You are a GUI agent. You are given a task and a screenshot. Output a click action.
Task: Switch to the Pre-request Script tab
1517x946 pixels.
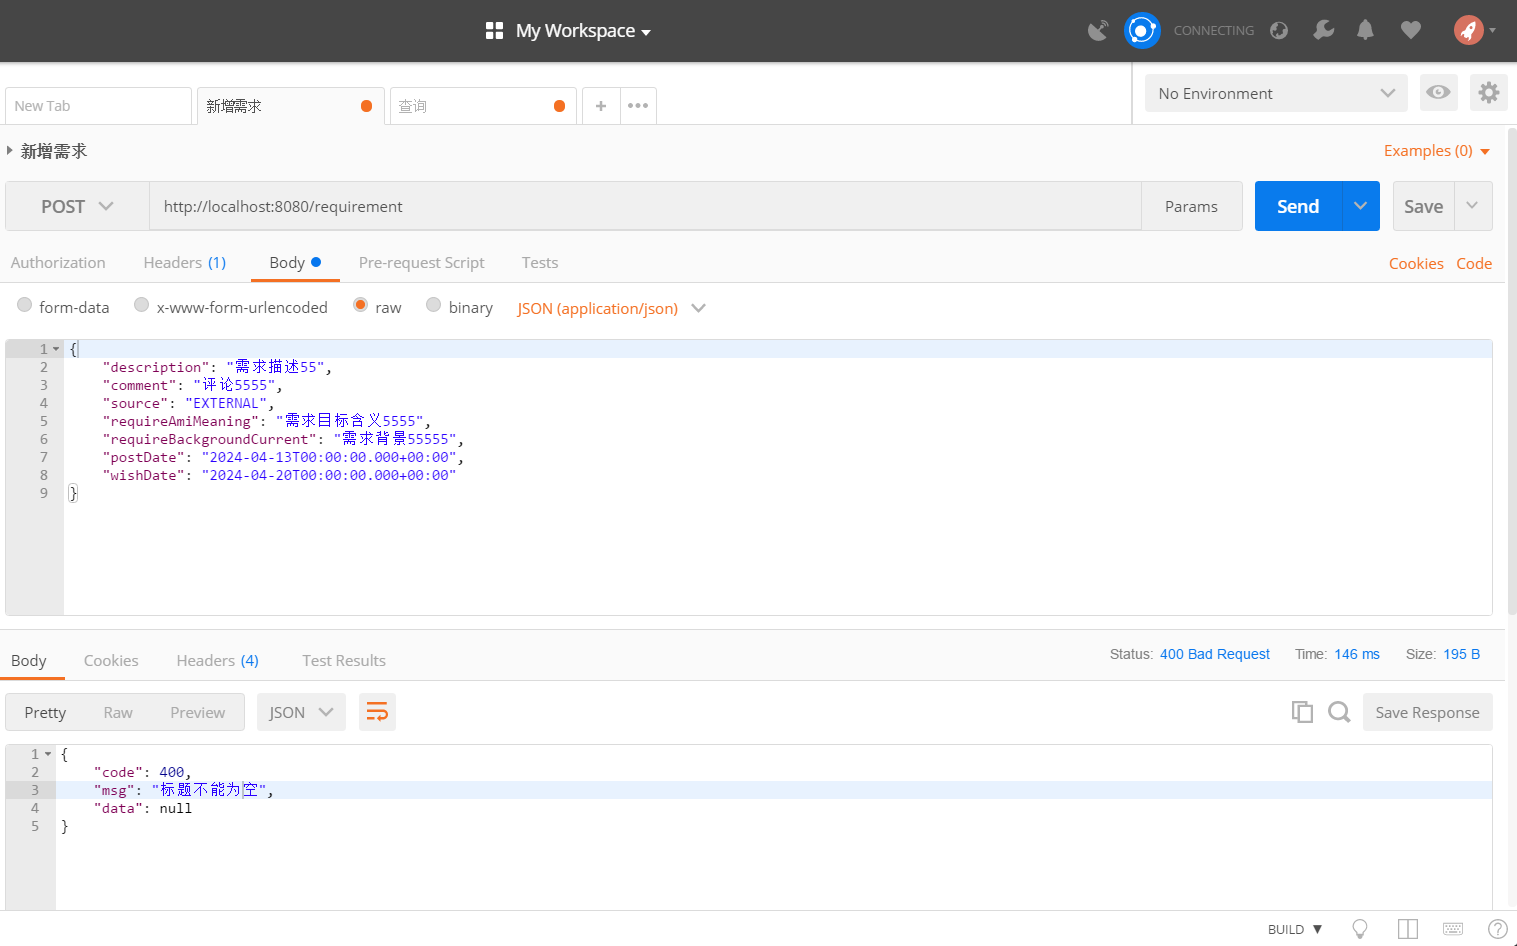coord(421,263)
